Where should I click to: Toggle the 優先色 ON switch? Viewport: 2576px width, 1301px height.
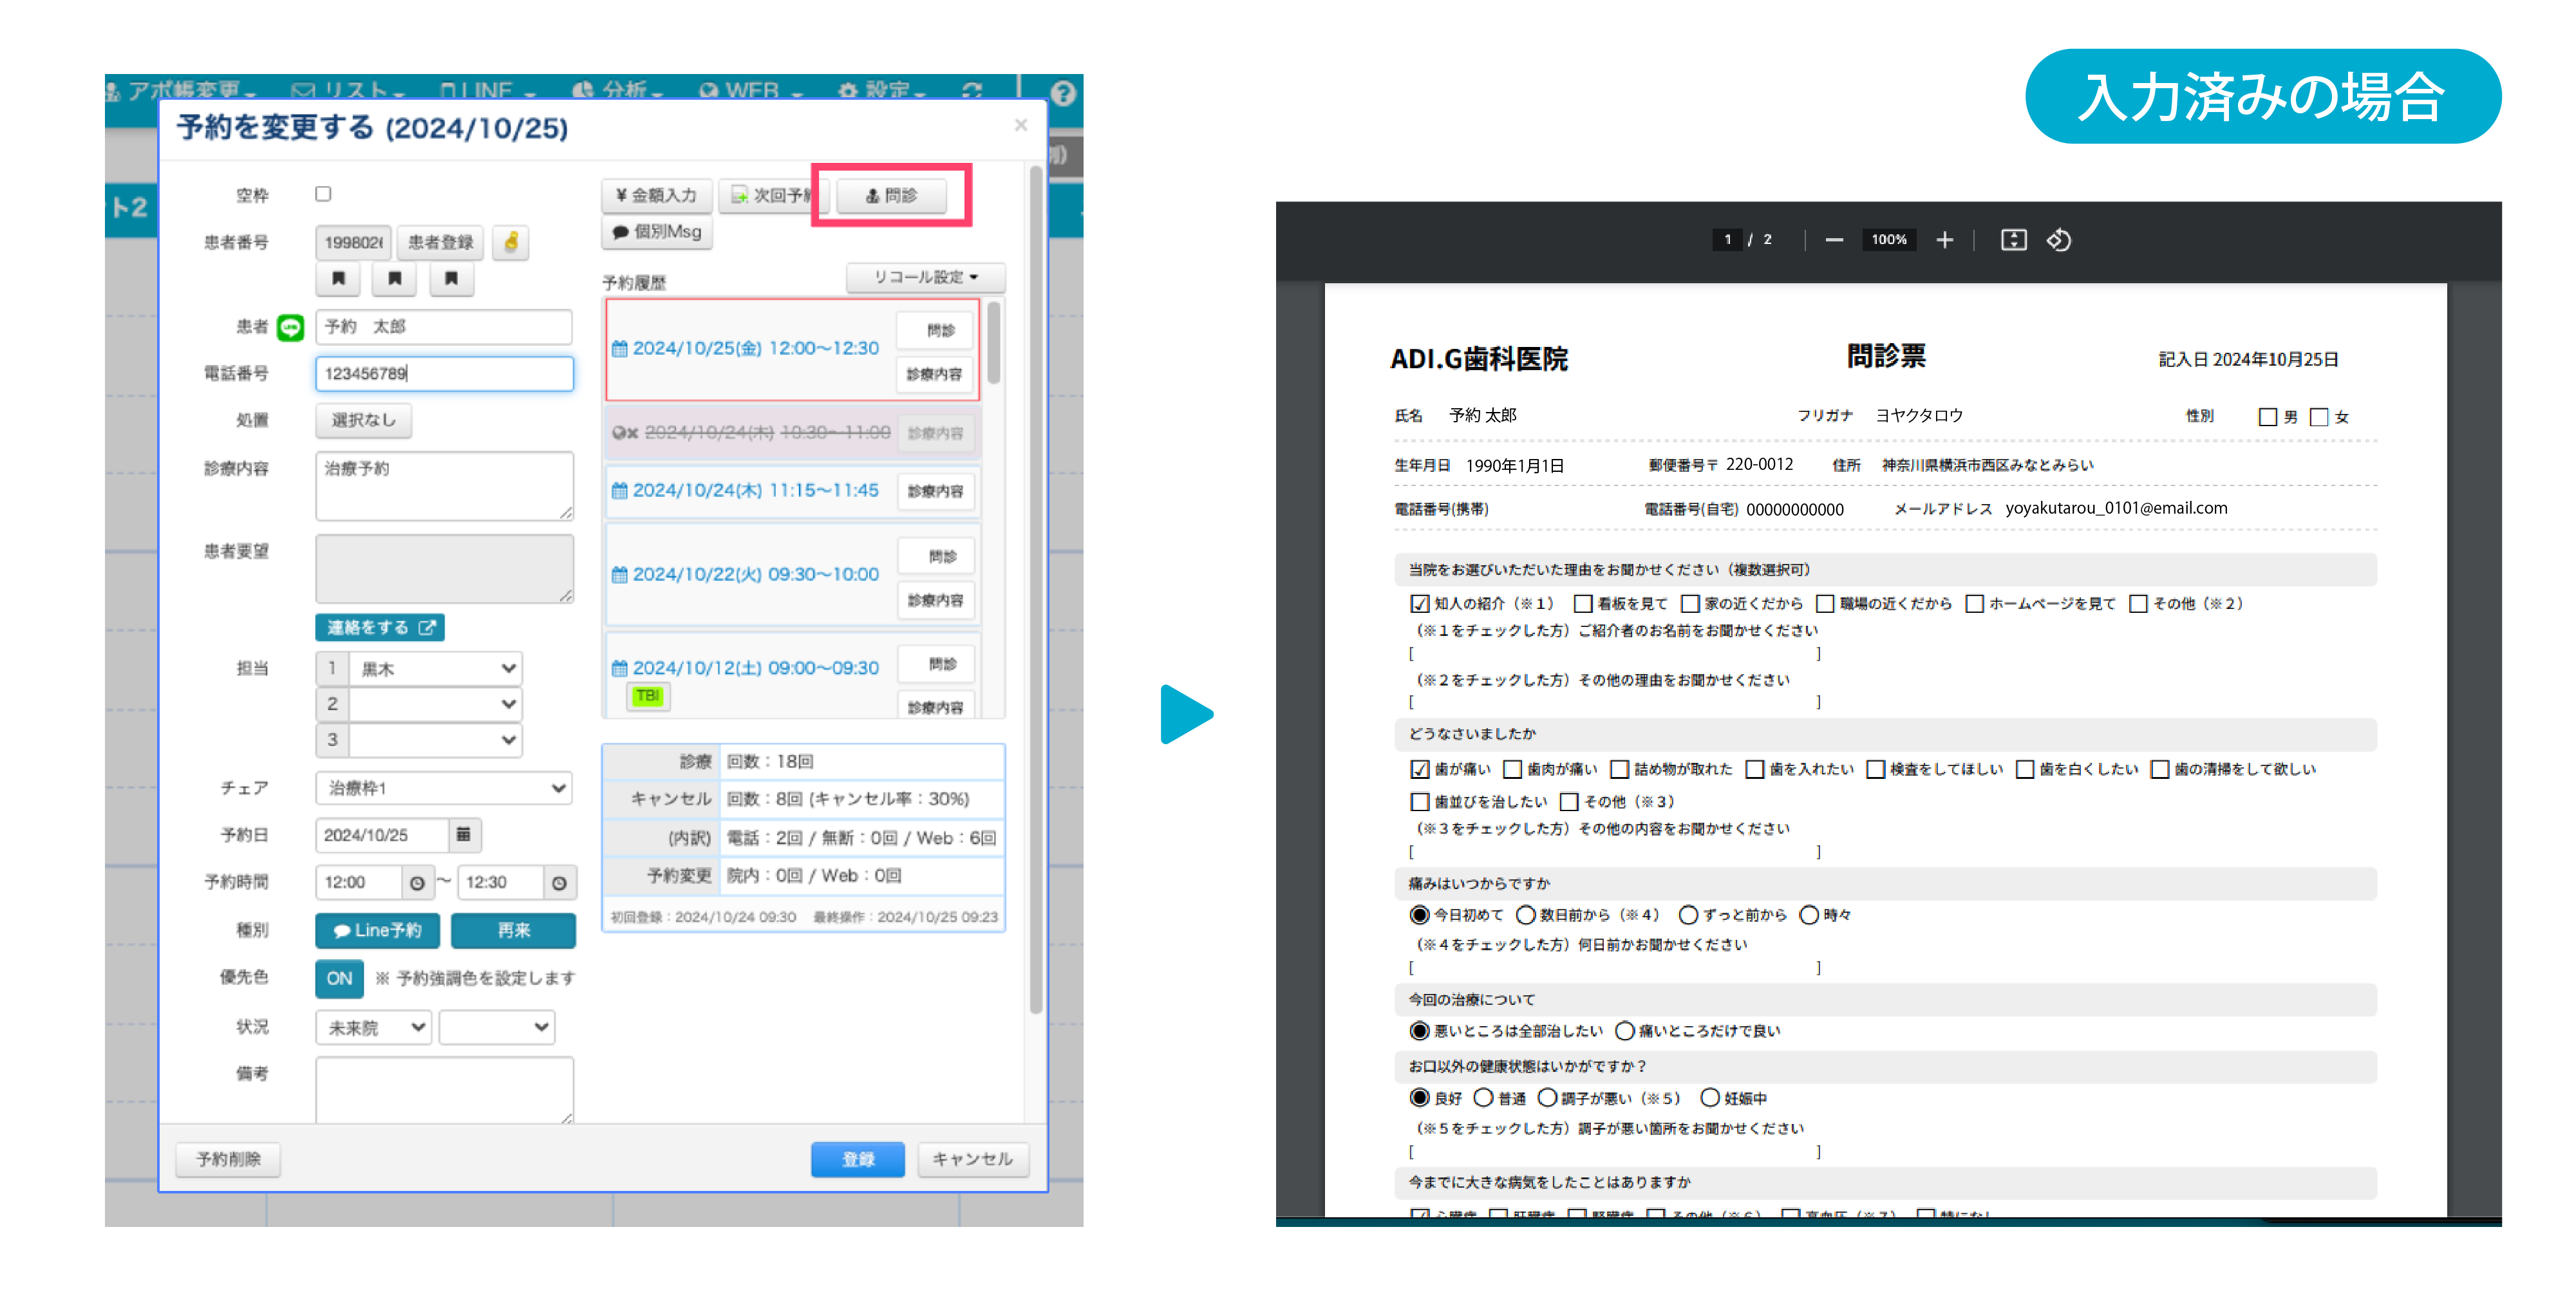click(x=339, y=978)
